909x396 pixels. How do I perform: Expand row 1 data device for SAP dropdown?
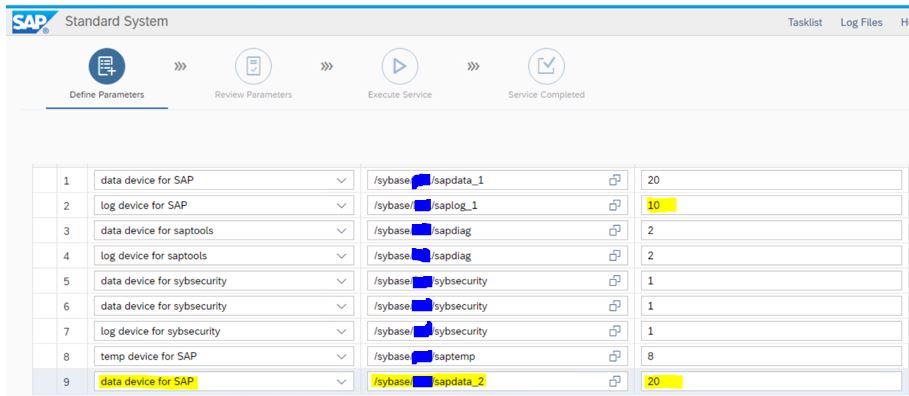click(341, 180)
